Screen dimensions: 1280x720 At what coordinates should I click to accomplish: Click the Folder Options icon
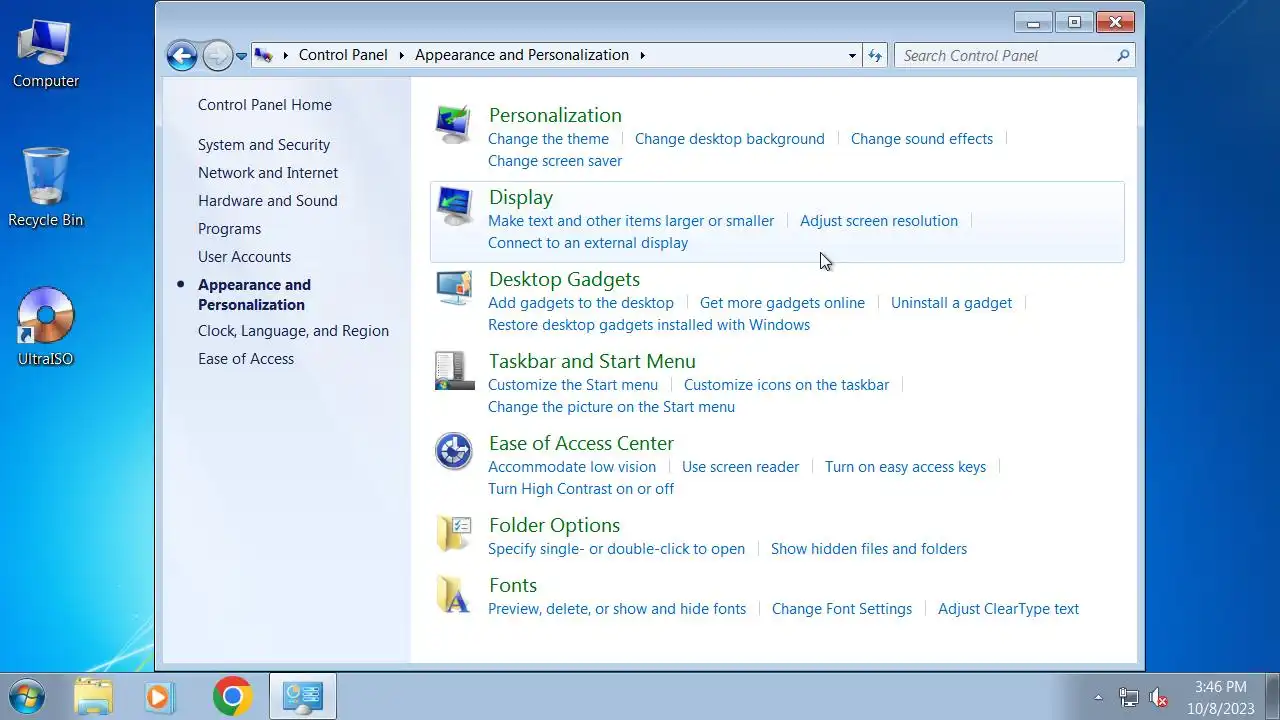click(454, 533)
